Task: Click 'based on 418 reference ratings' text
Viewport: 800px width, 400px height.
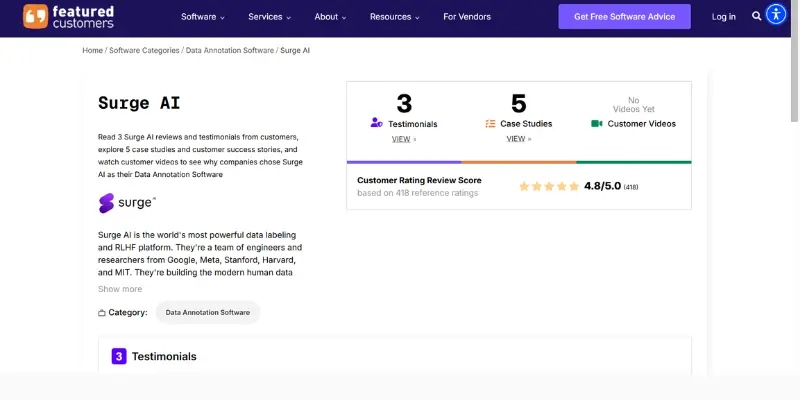Action: (417, 193)
